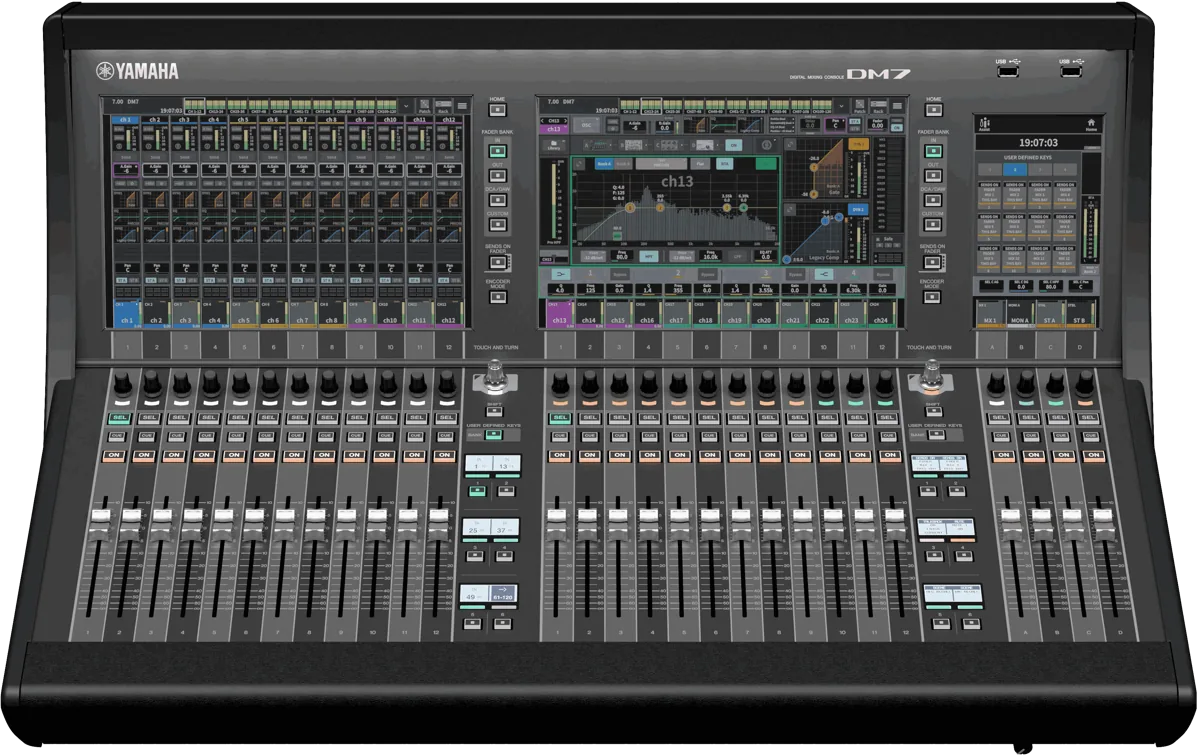Expand meter bank chevron on right screen
The height and width of the screenshot is (755, 1200).
pos(842,106)
